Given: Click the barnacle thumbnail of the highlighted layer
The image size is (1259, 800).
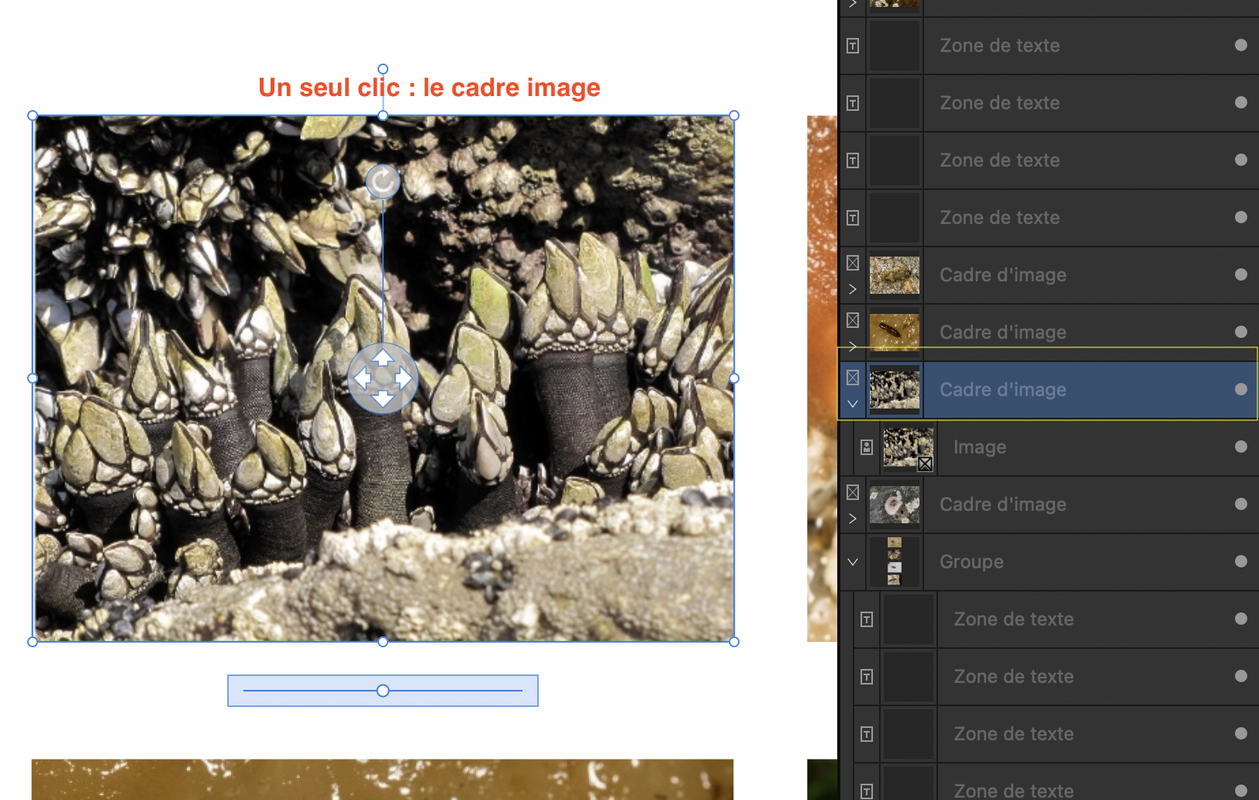Looking at the screenshot, I should click(894, 390).
